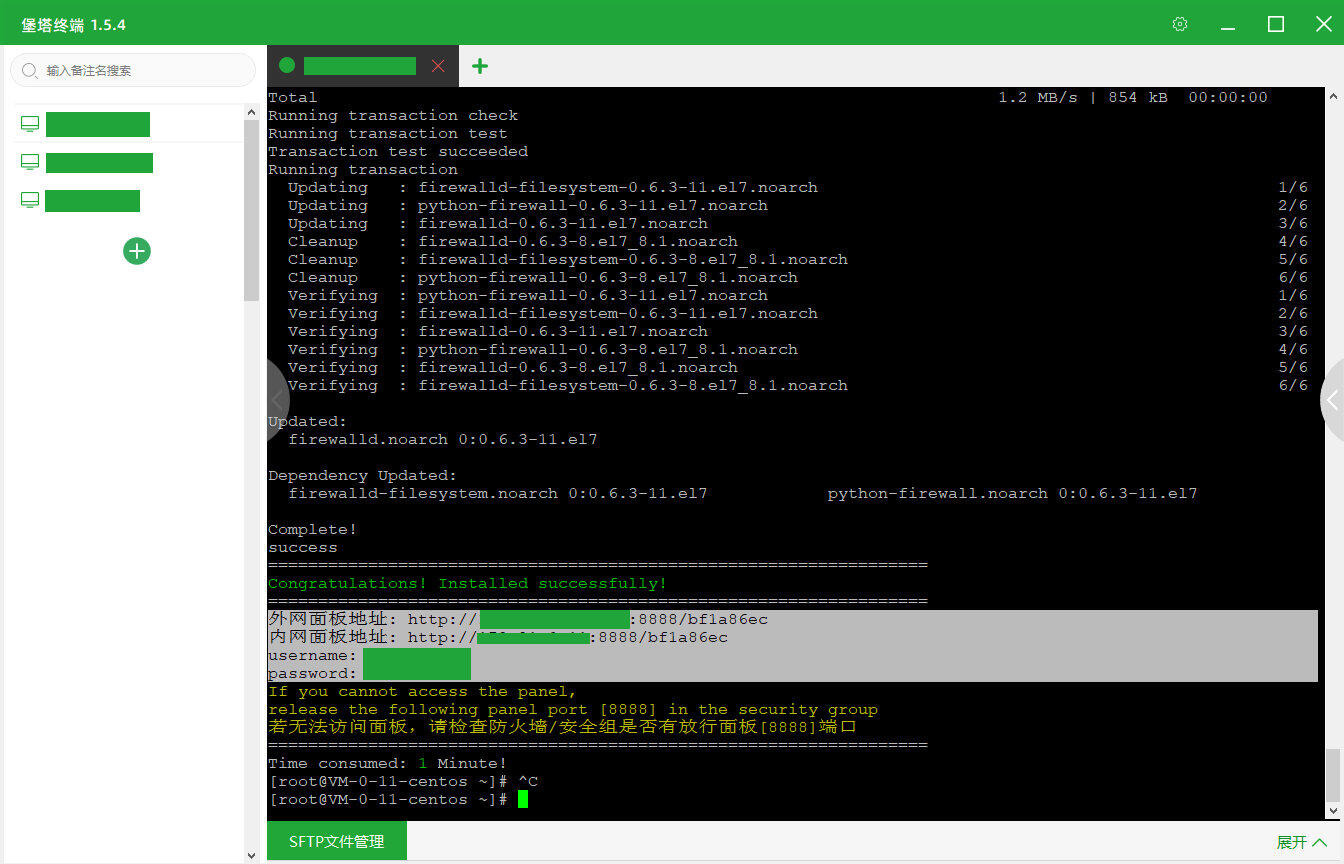This screenshot has width=1344, height=864.
Task: Click terminal scrollbar up arrow
Action: (1333, 96)
